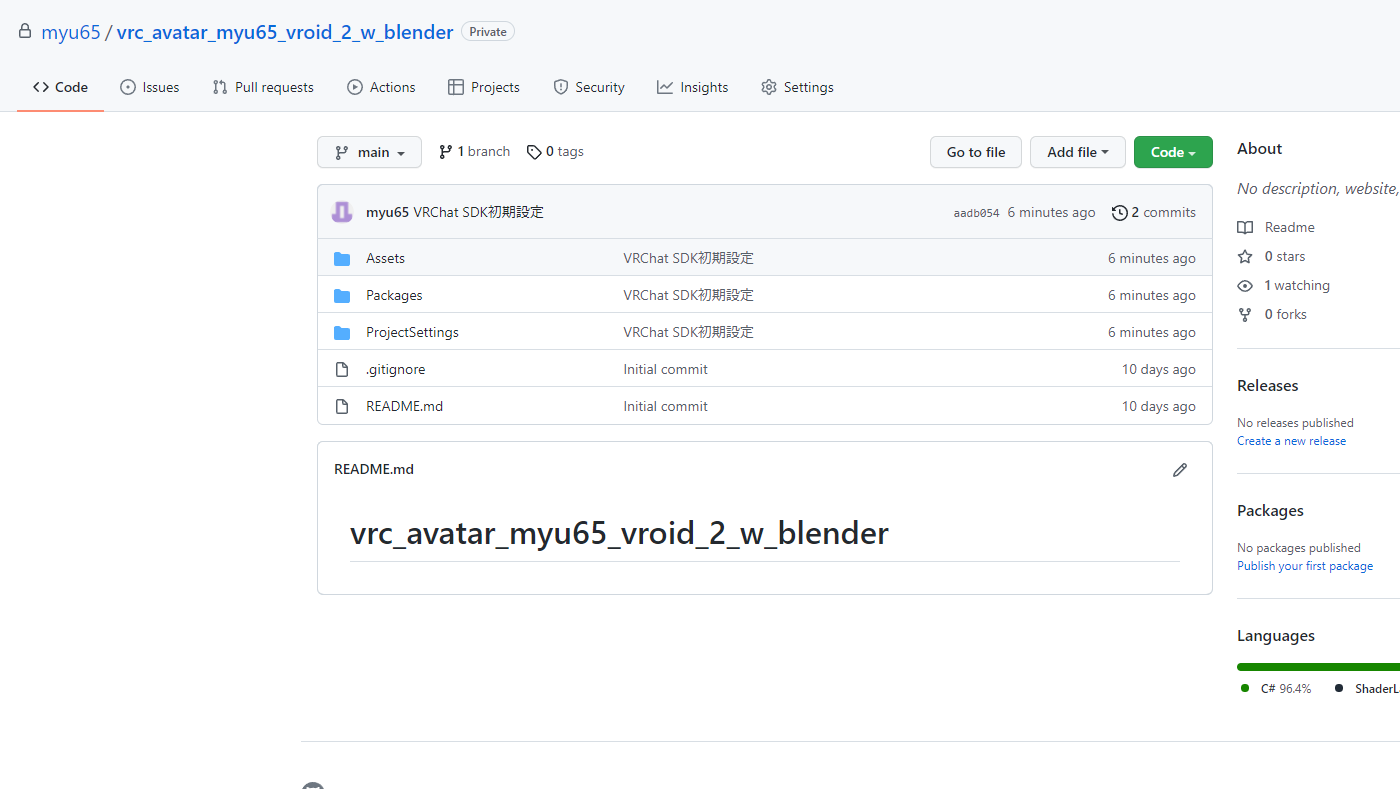This screenshot has width=1400, height=789.
Task: Open the Assets folder
Action: click(385, 258)
